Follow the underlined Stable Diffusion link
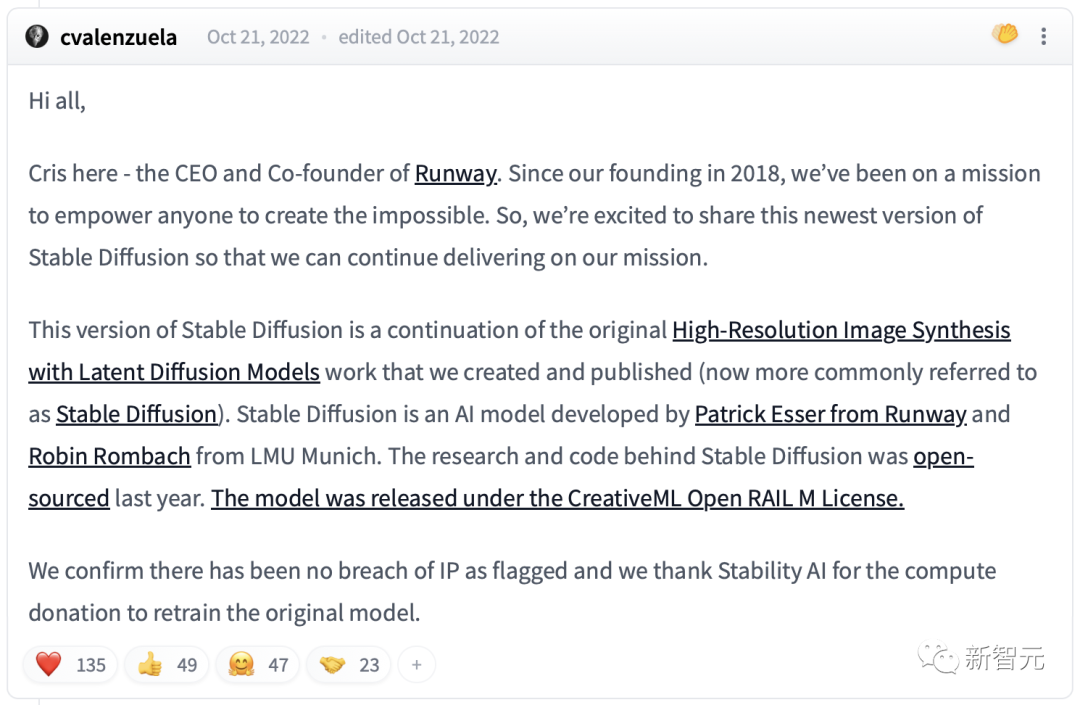The width and height of the screenshot is (1080, 705). tap(136, 414)
